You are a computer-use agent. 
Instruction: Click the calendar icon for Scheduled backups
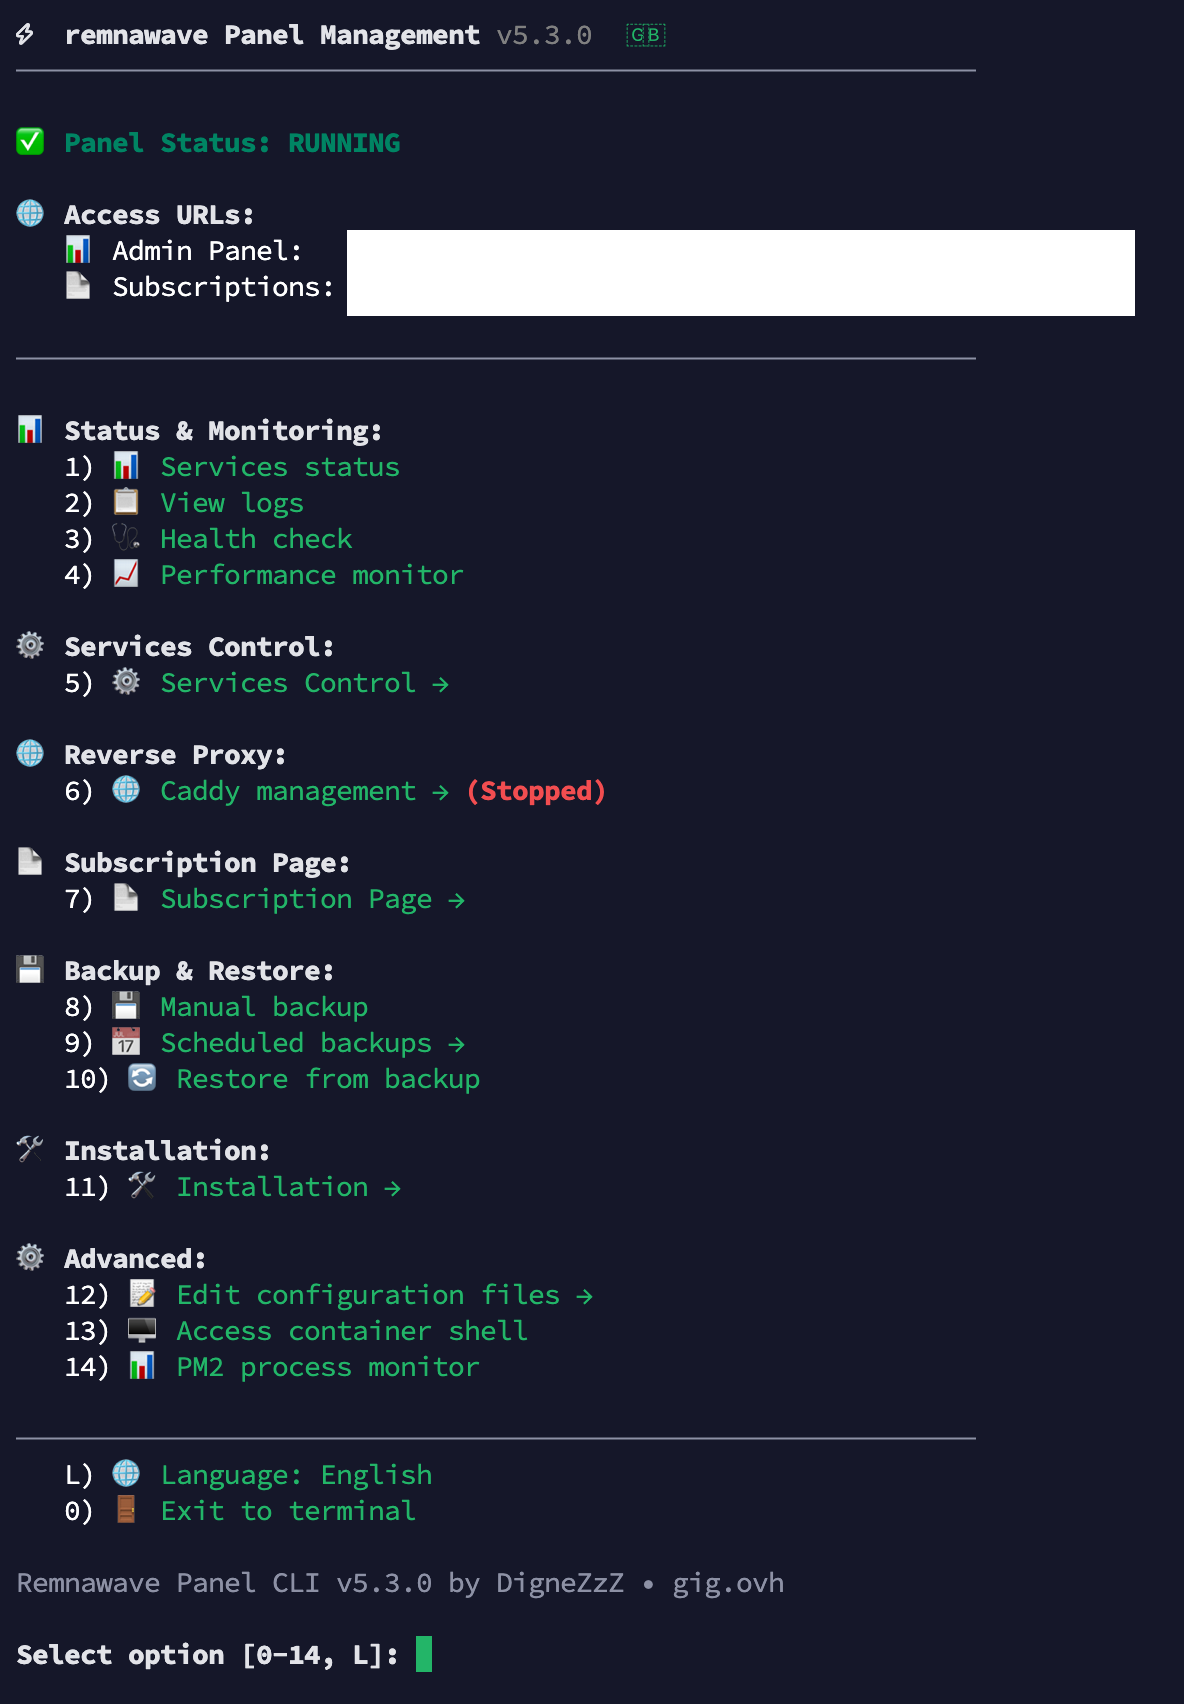(x=126, y=1042)
